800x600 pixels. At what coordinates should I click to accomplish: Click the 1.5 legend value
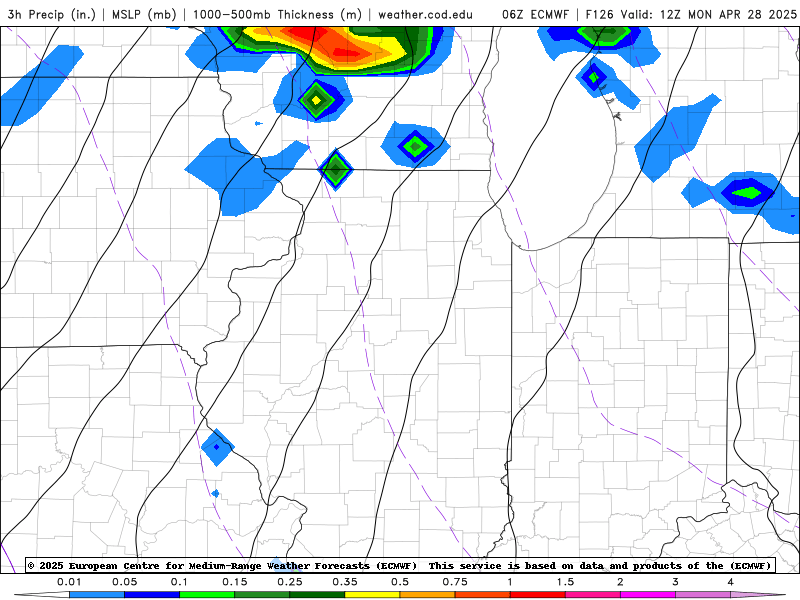tap(565, 582)
